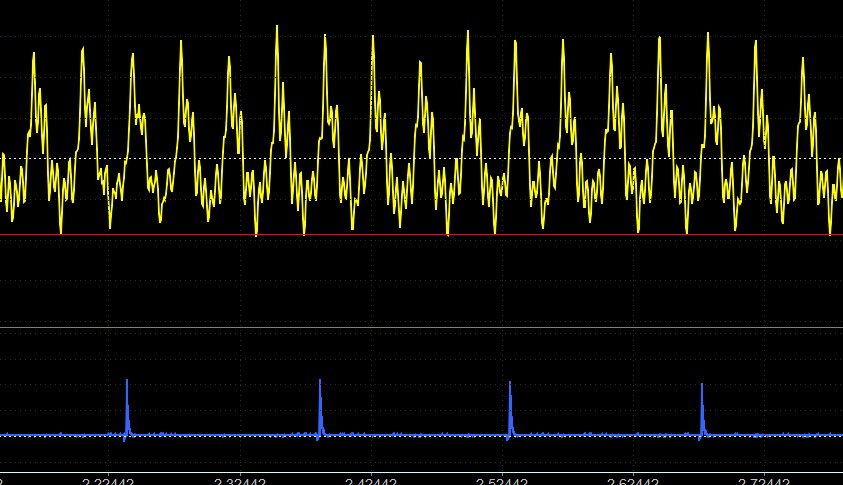Click the 2.32442 time axis label
Image resolution: width=843 pixels, height=485 pixels.
pyautogui.click(x=240, y=481)
